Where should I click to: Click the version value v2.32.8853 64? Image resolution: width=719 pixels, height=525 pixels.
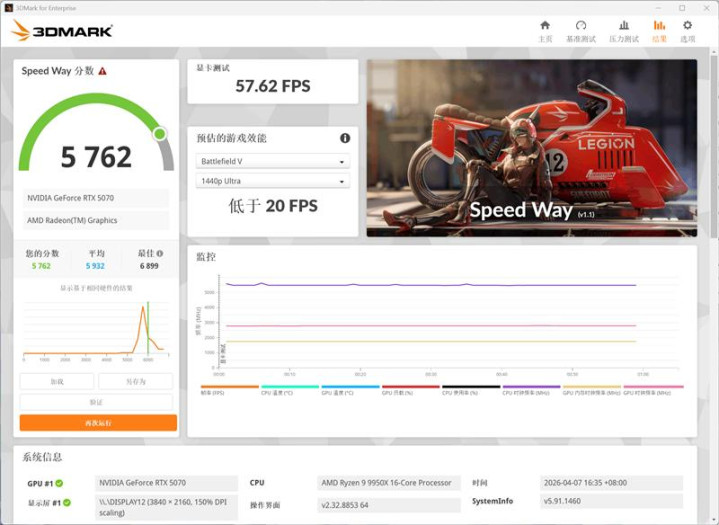pyautogui.click(x=389, y=505)
